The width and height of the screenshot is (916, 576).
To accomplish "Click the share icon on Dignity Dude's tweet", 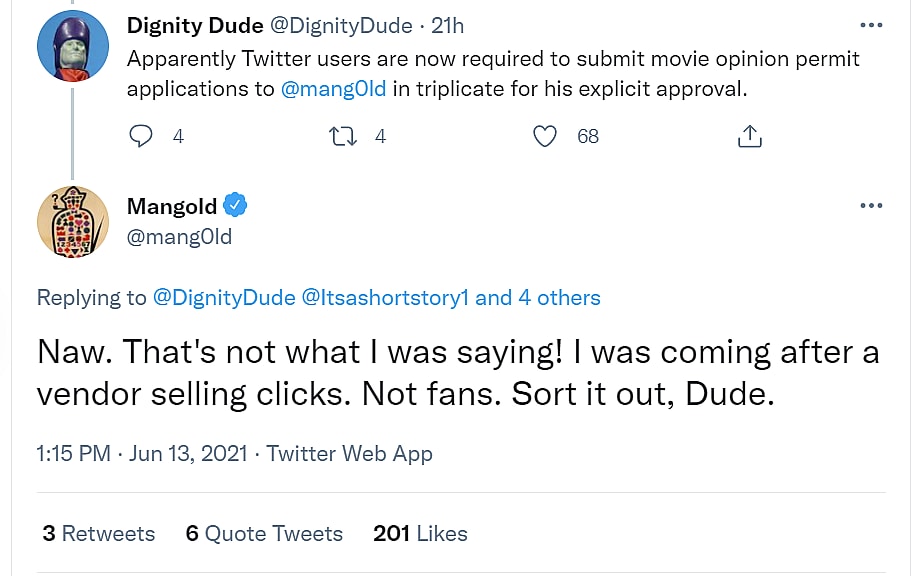I will pos(749,136).
